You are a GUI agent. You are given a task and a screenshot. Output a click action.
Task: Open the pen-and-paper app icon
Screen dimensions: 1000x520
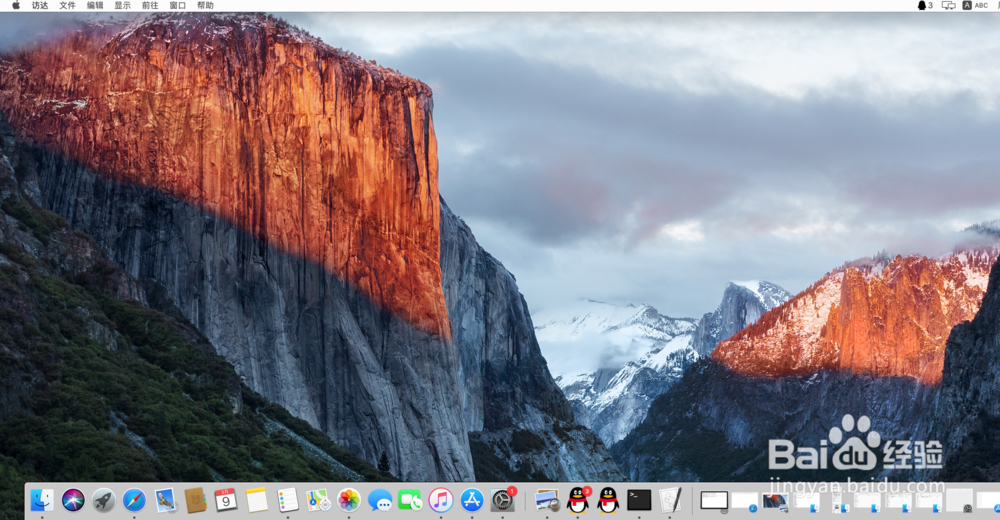tap(670, 500)
